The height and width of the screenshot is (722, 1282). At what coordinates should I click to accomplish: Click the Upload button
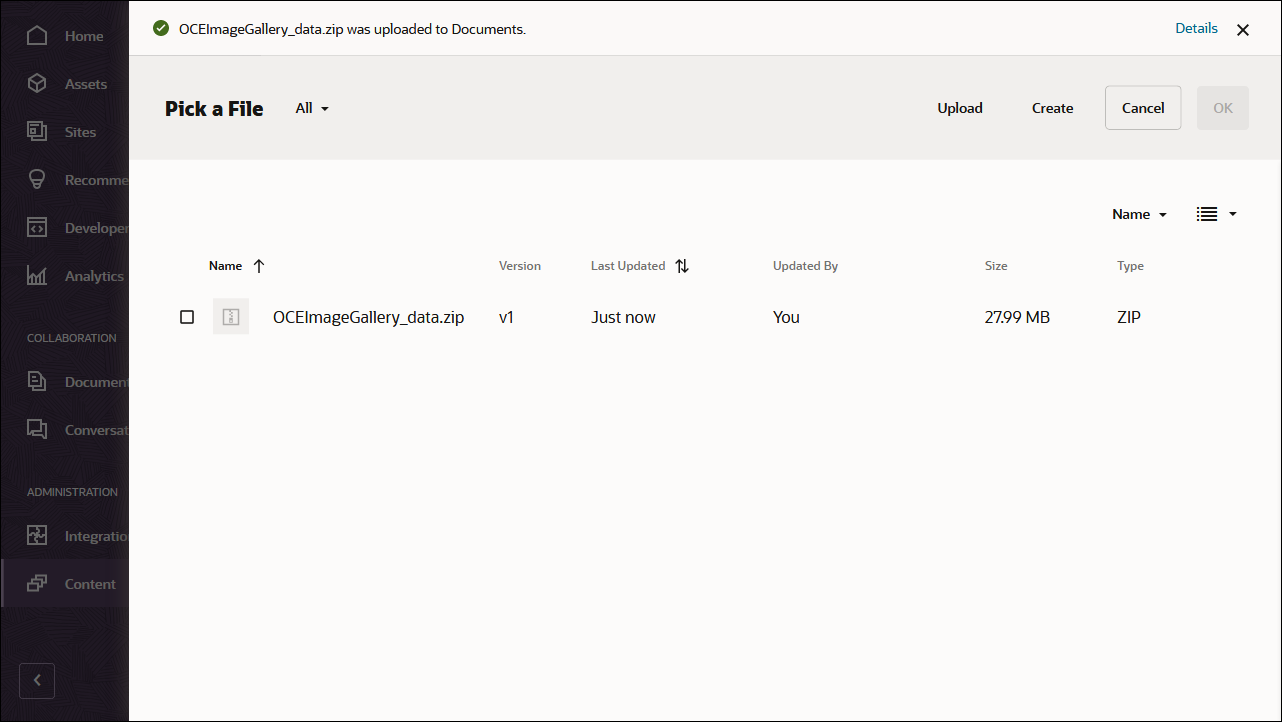pos(959,107)
